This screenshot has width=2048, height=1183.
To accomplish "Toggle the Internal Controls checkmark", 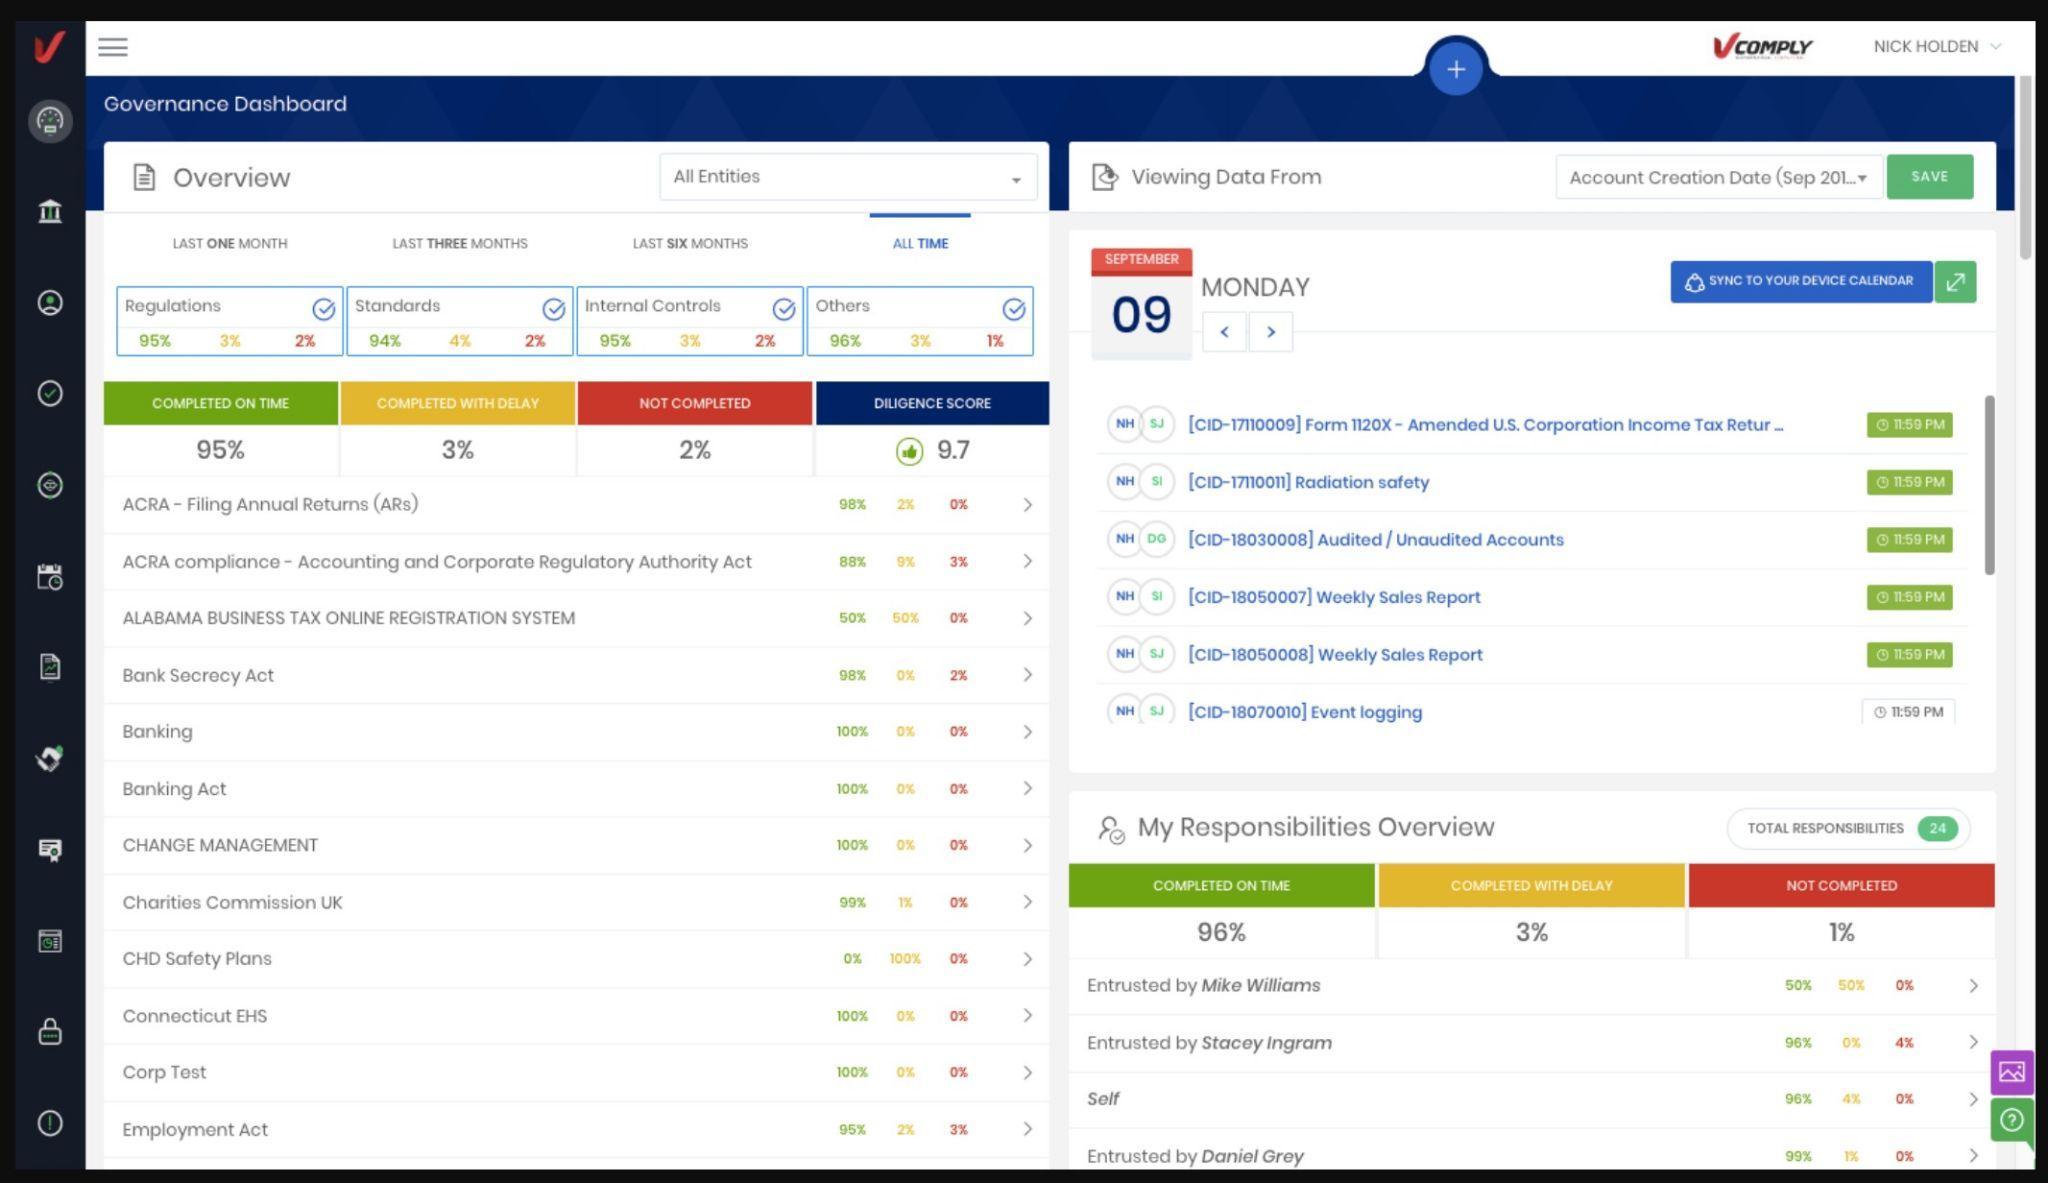I will point(783,309).
